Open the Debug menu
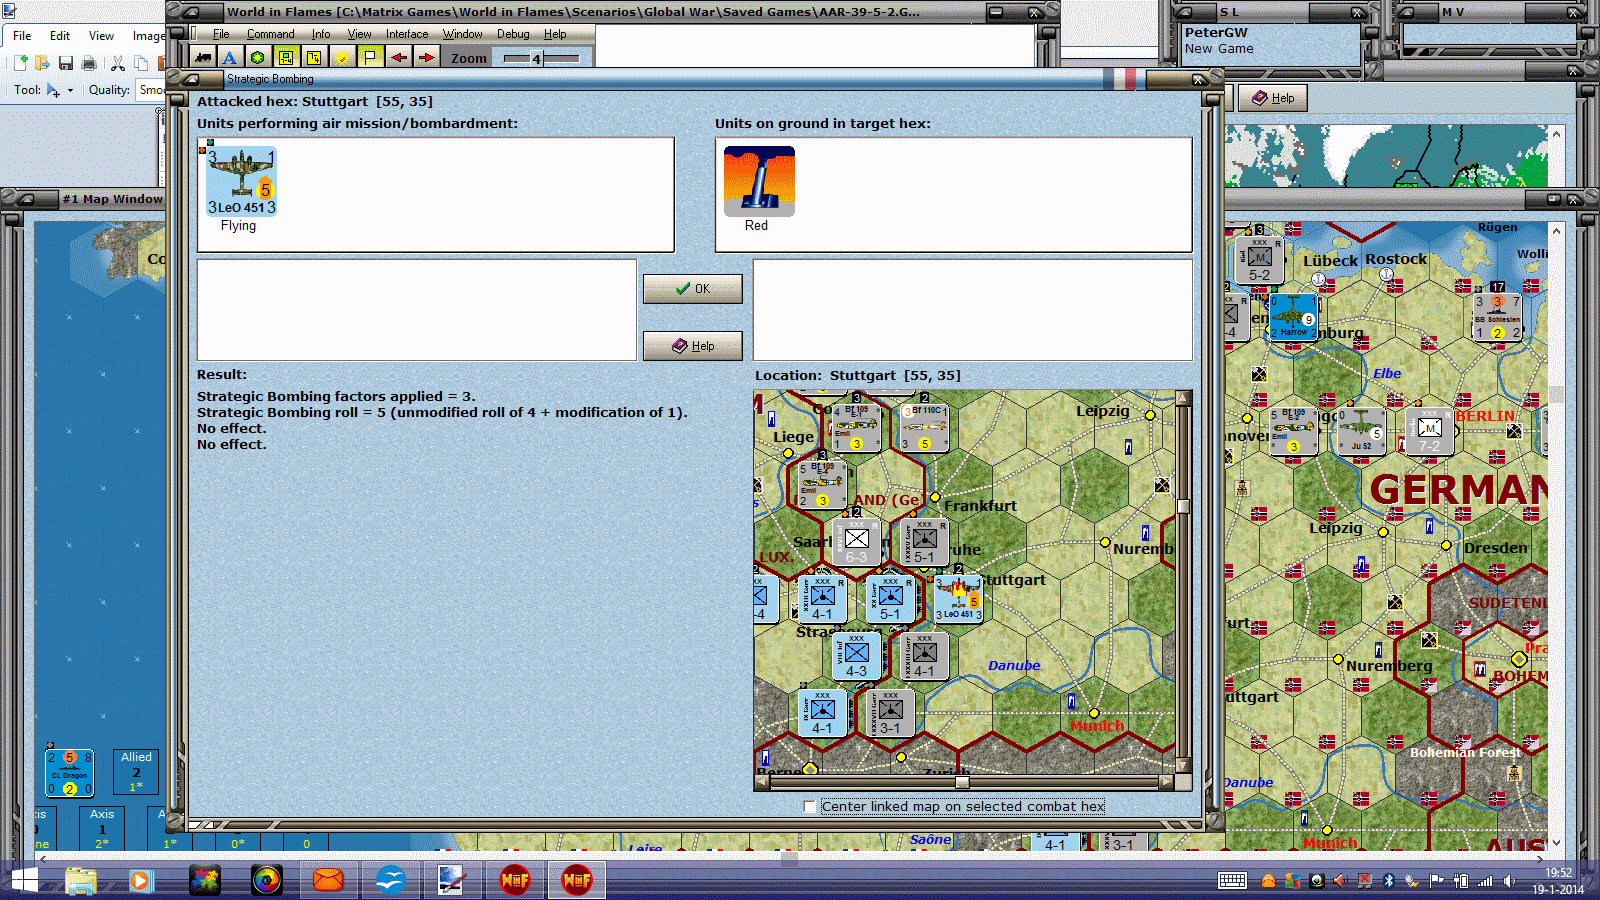The width and height of the screenshot is (1600, 900). point(513,34)
